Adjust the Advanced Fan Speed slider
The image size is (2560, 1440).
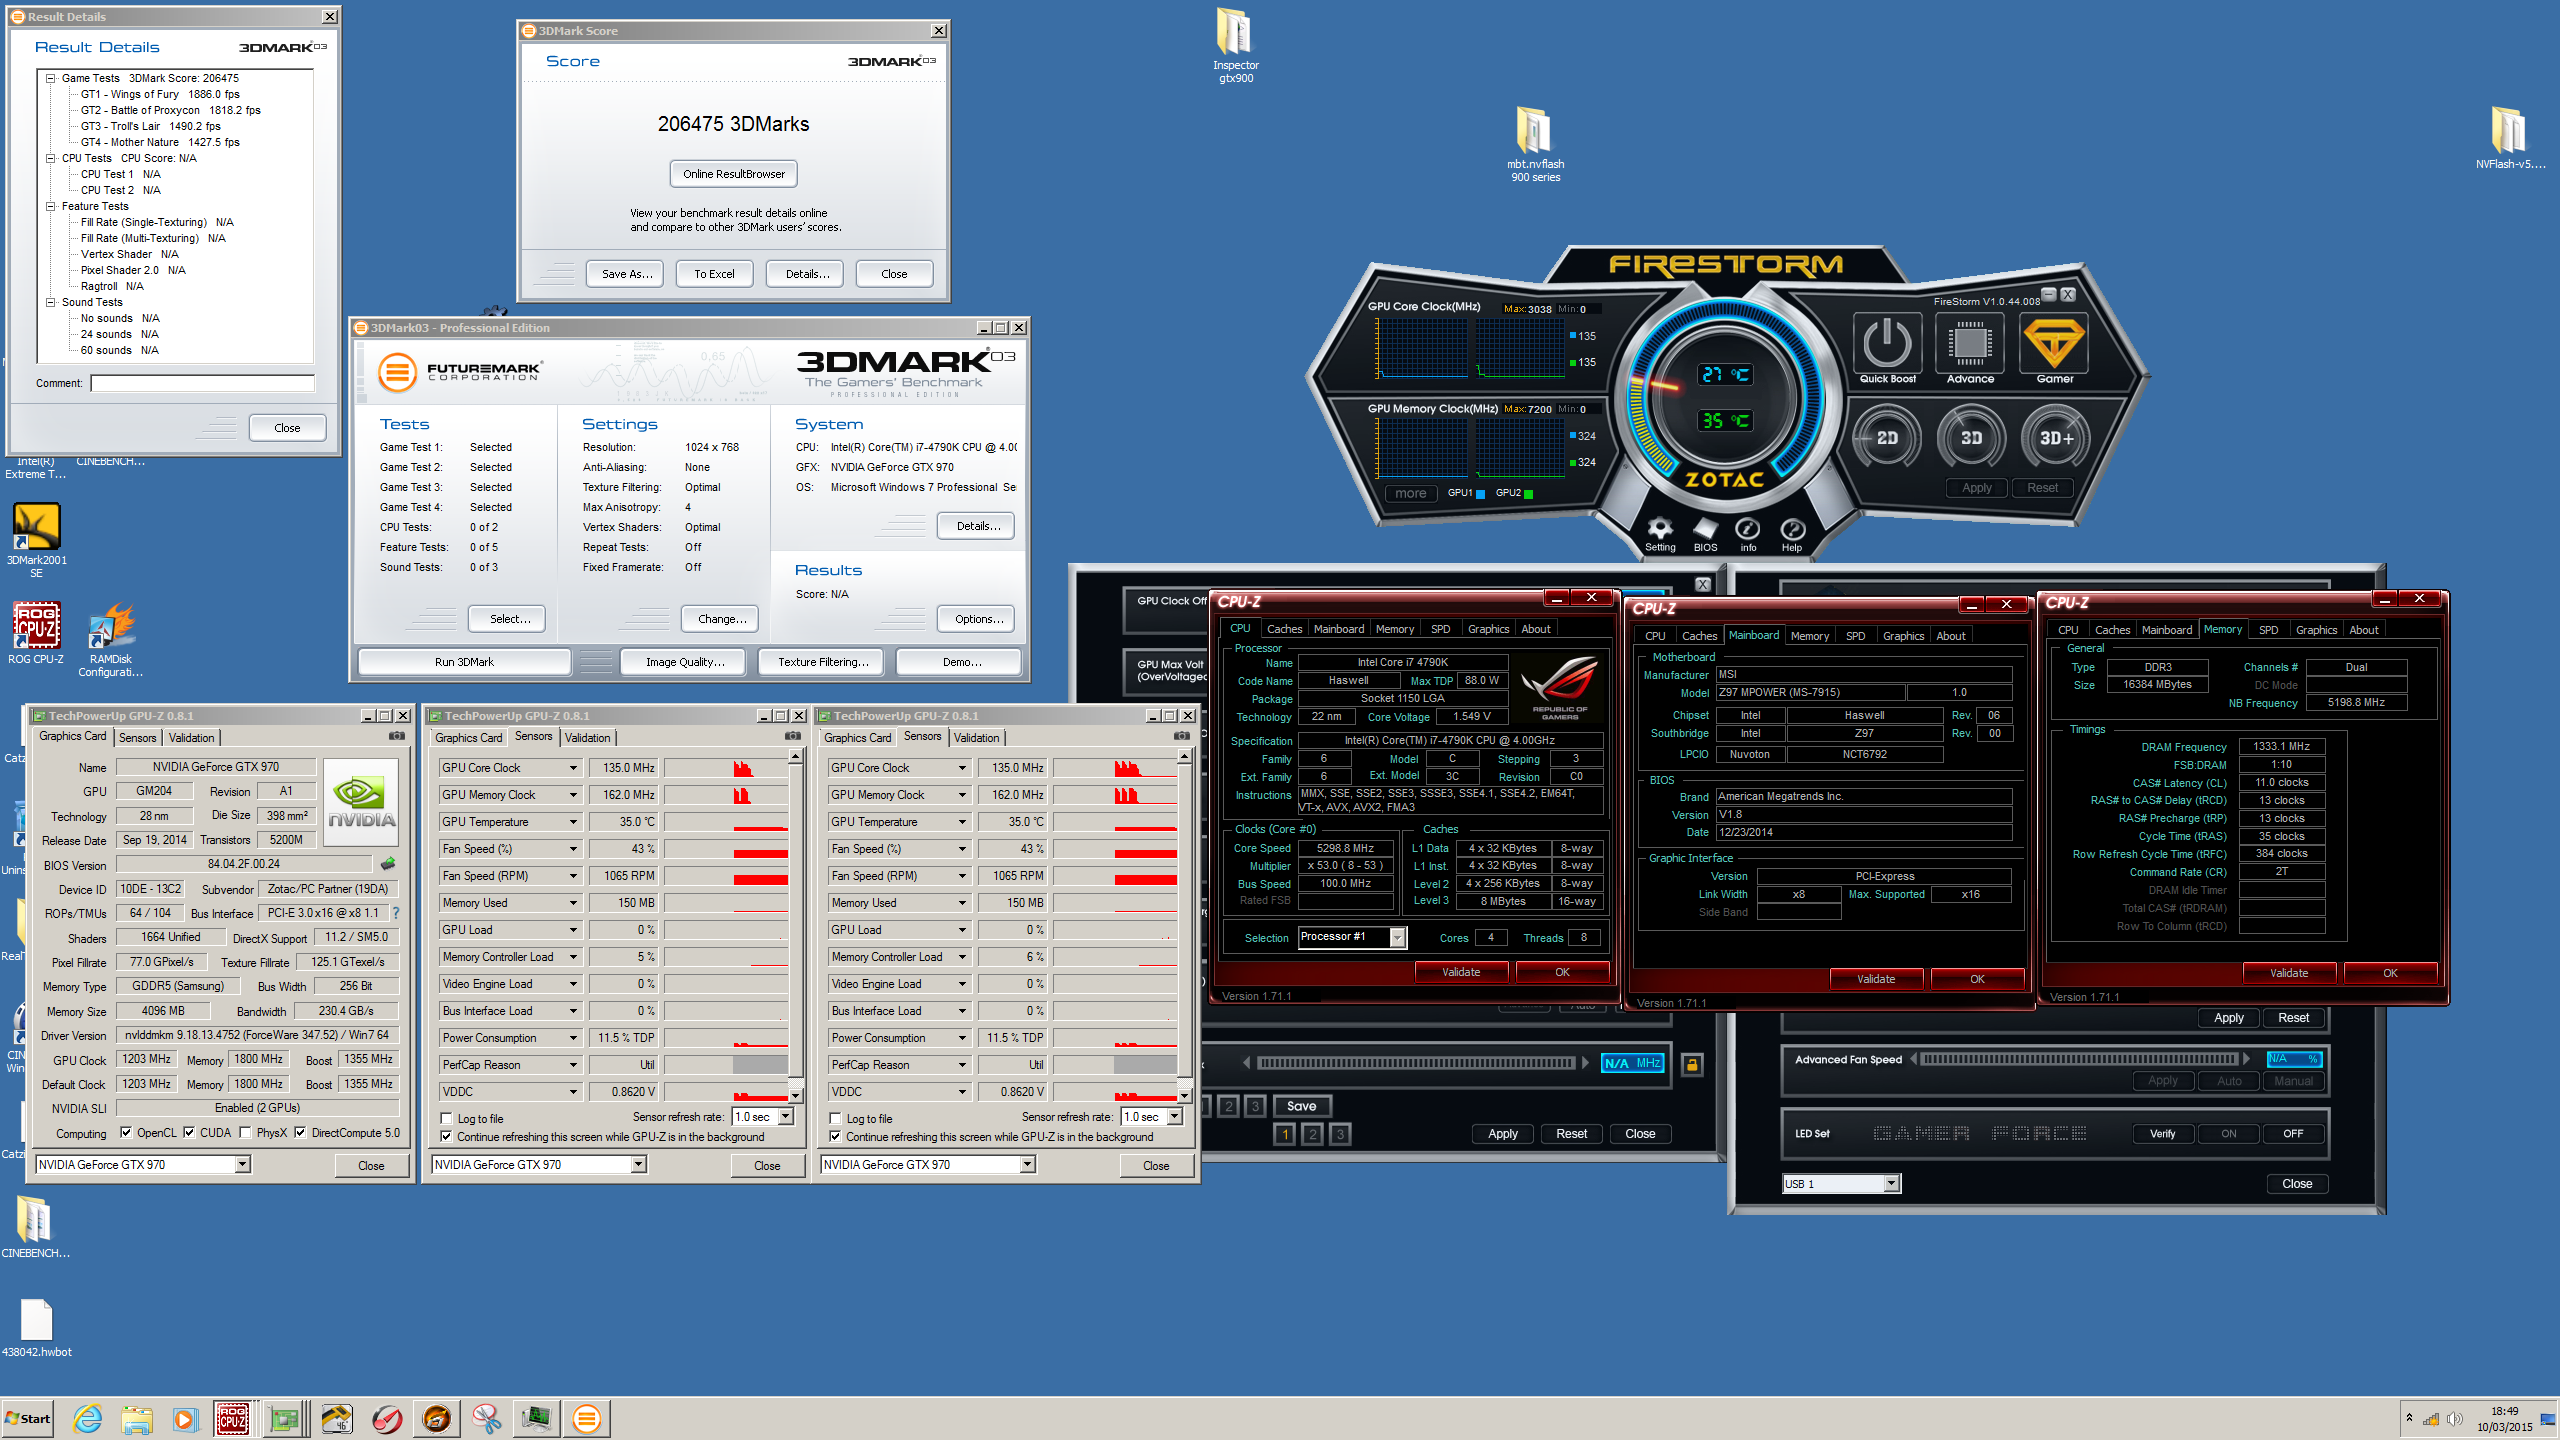(x=2079, y=1059)
